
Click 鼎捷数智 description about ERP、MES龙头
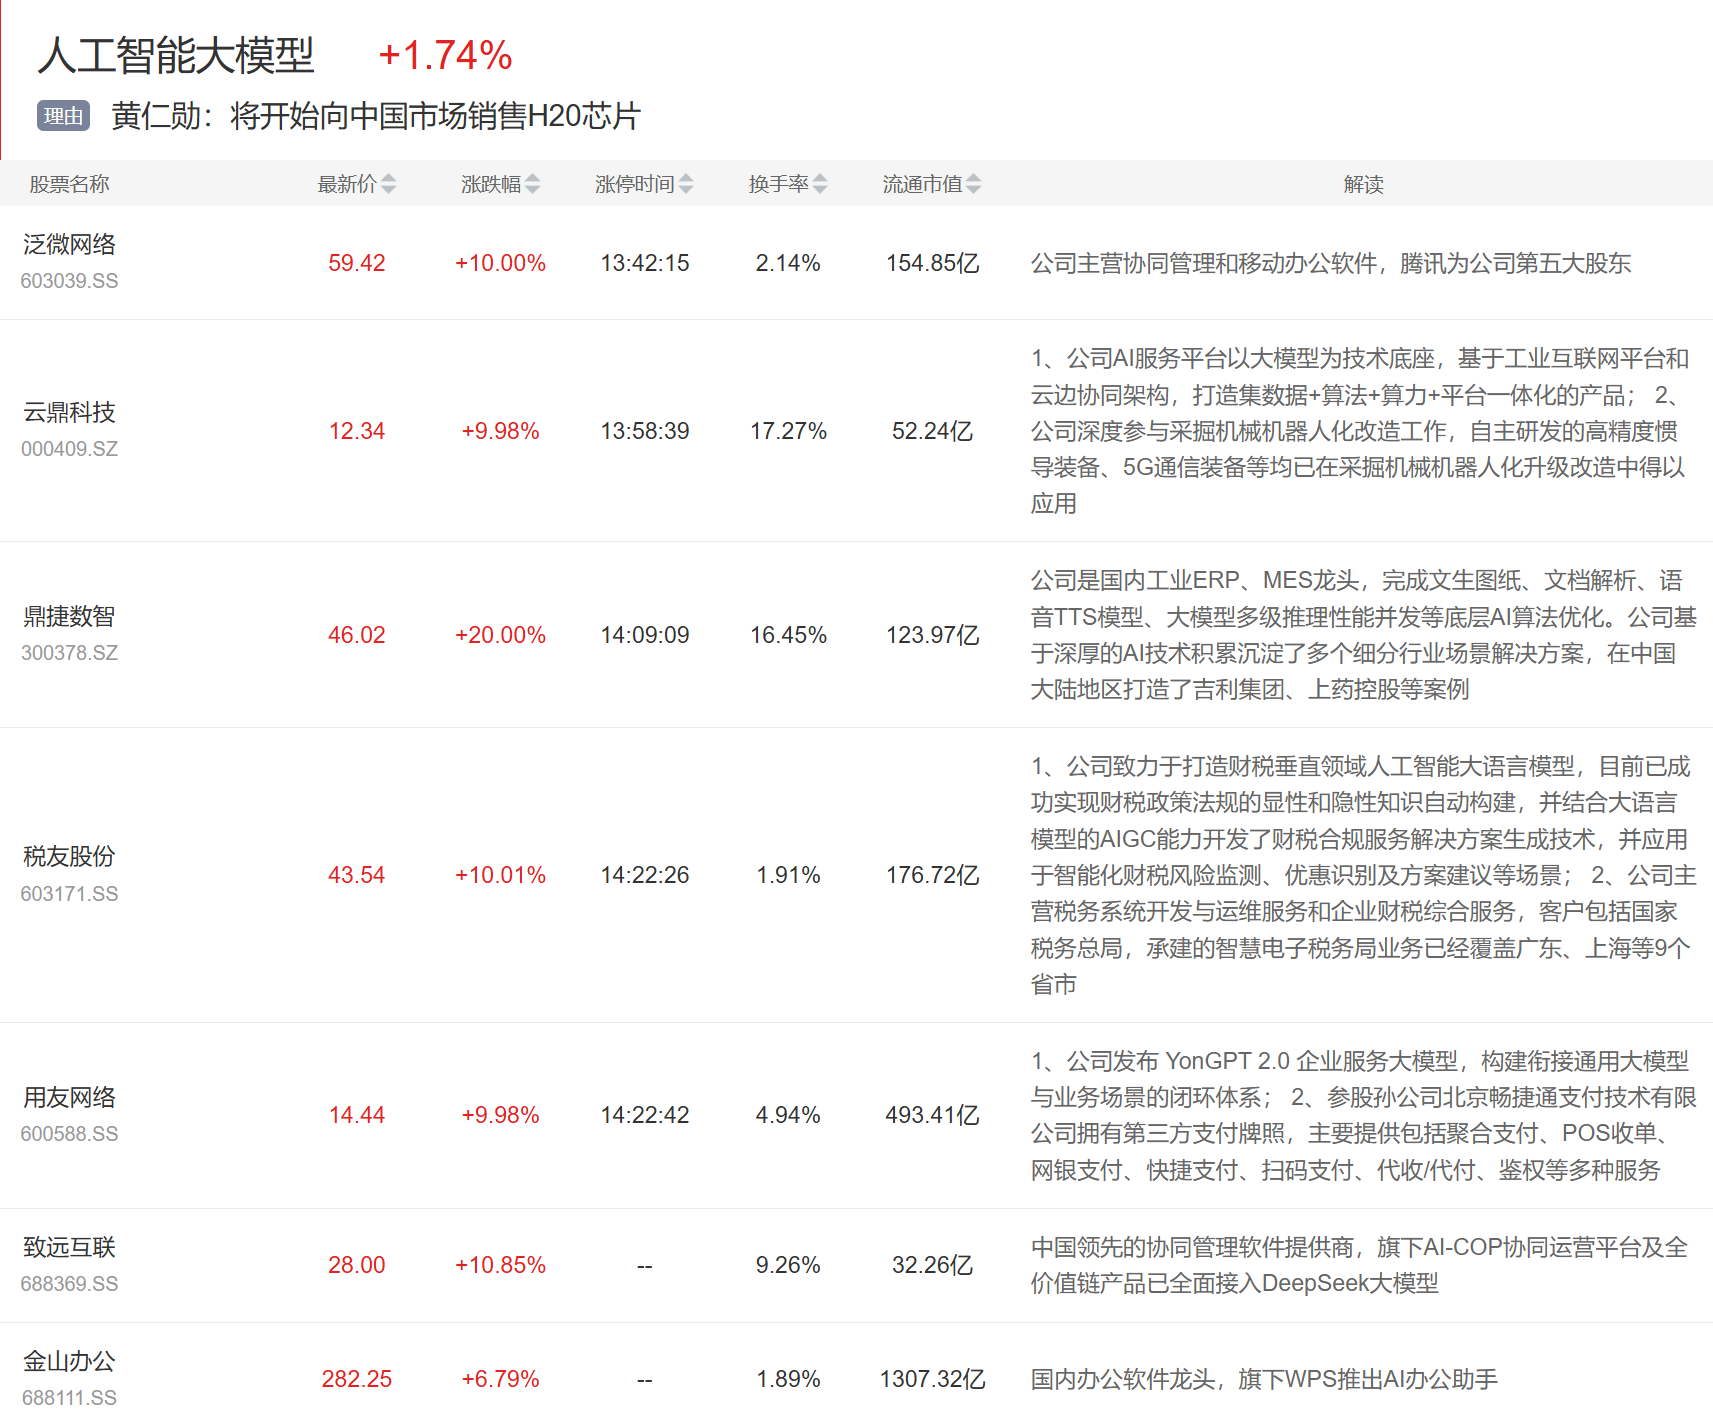1363,635
